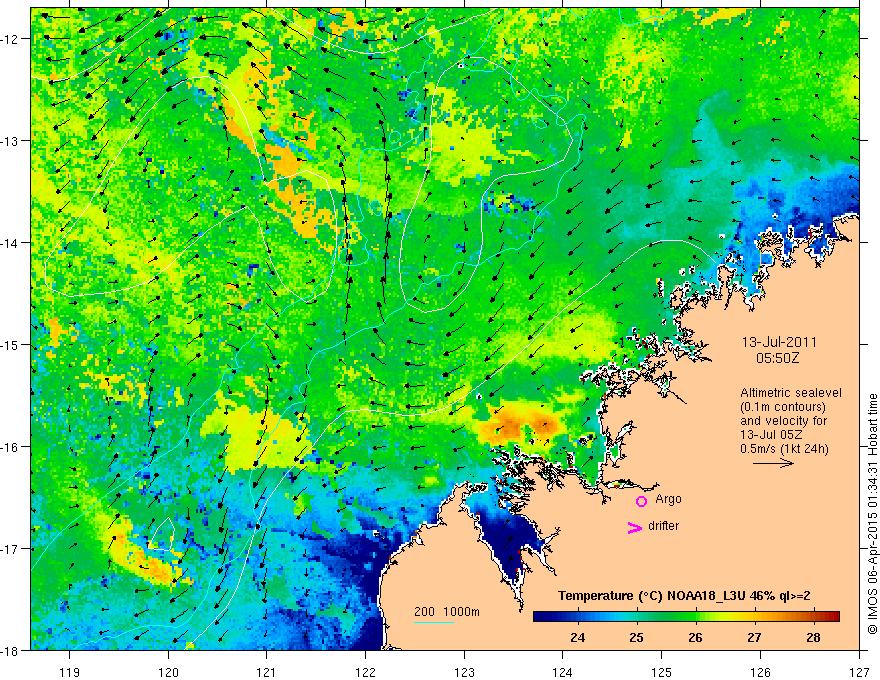This screenshot has width=880, height=680.
Task: Click the latitude axis label -17
Action: 11,548
